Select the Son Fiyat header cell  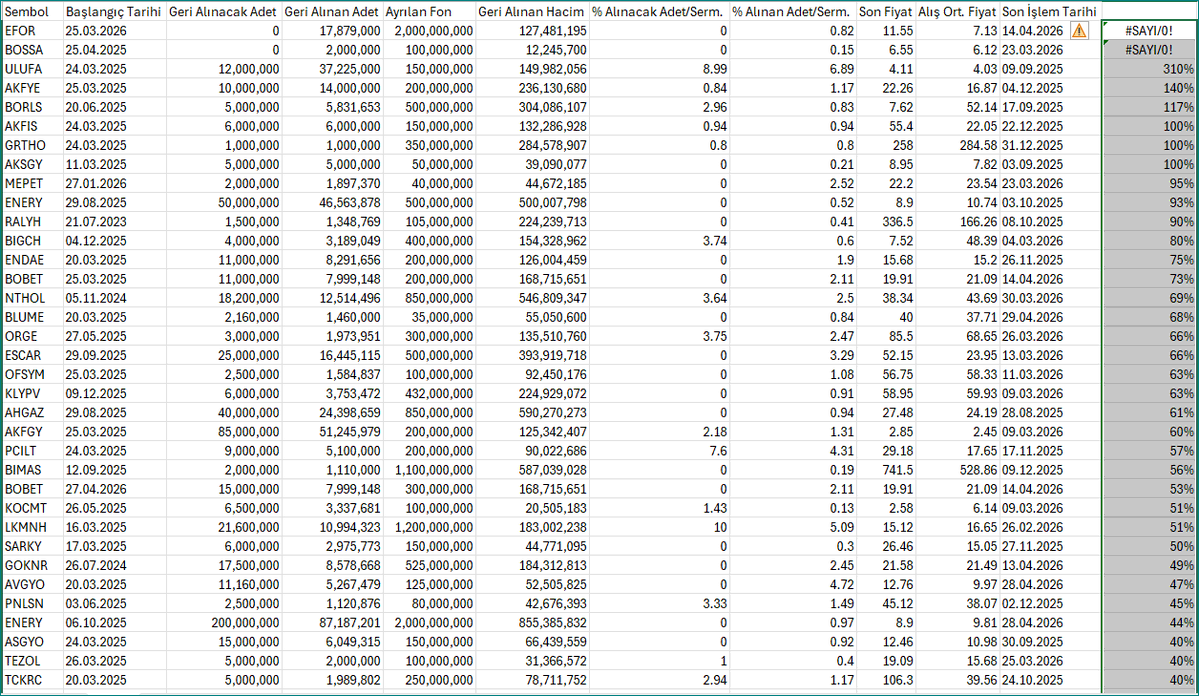tap(885, 11)
